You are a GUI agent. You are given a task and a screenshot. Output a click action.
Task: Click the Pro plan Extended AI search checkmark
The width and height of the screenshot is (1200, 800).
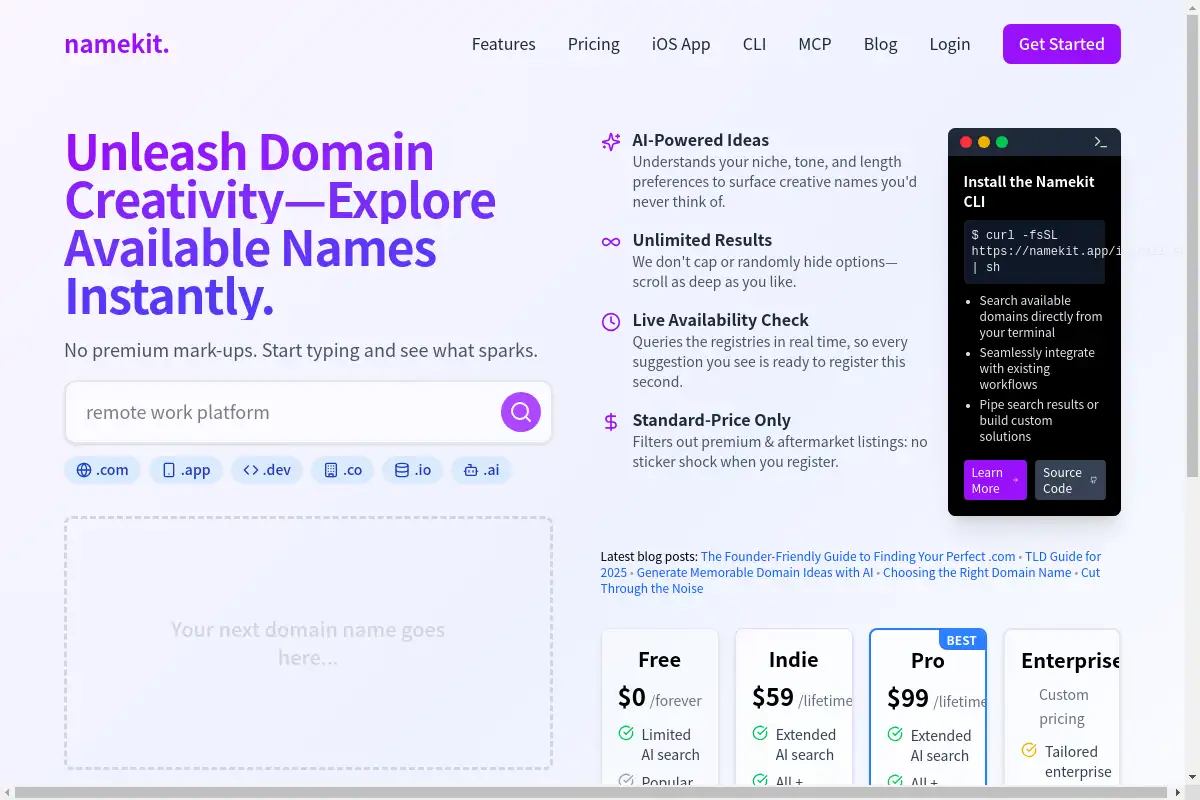click(895, 734)
